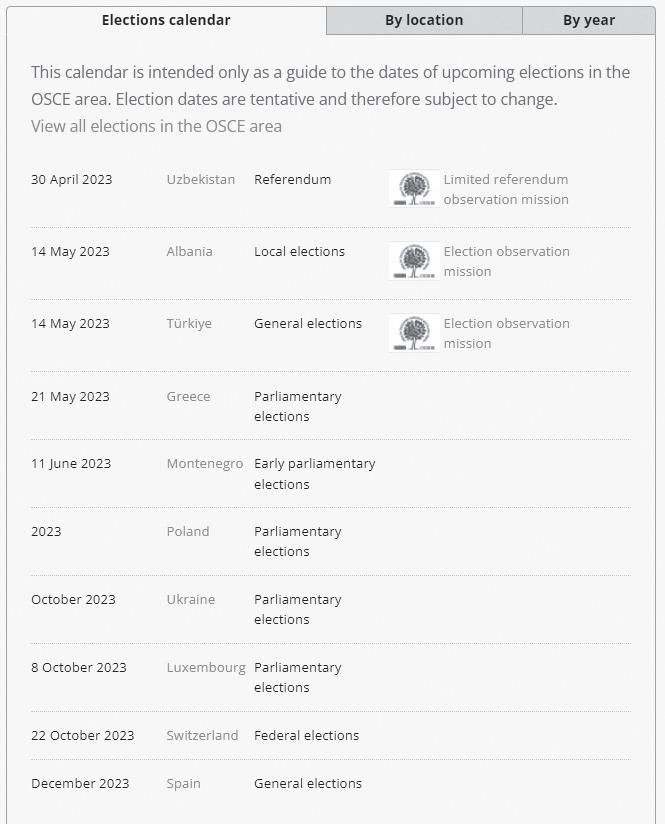Click the Spain country link
The image size is (665, 824).
click(x=183, y=784)
